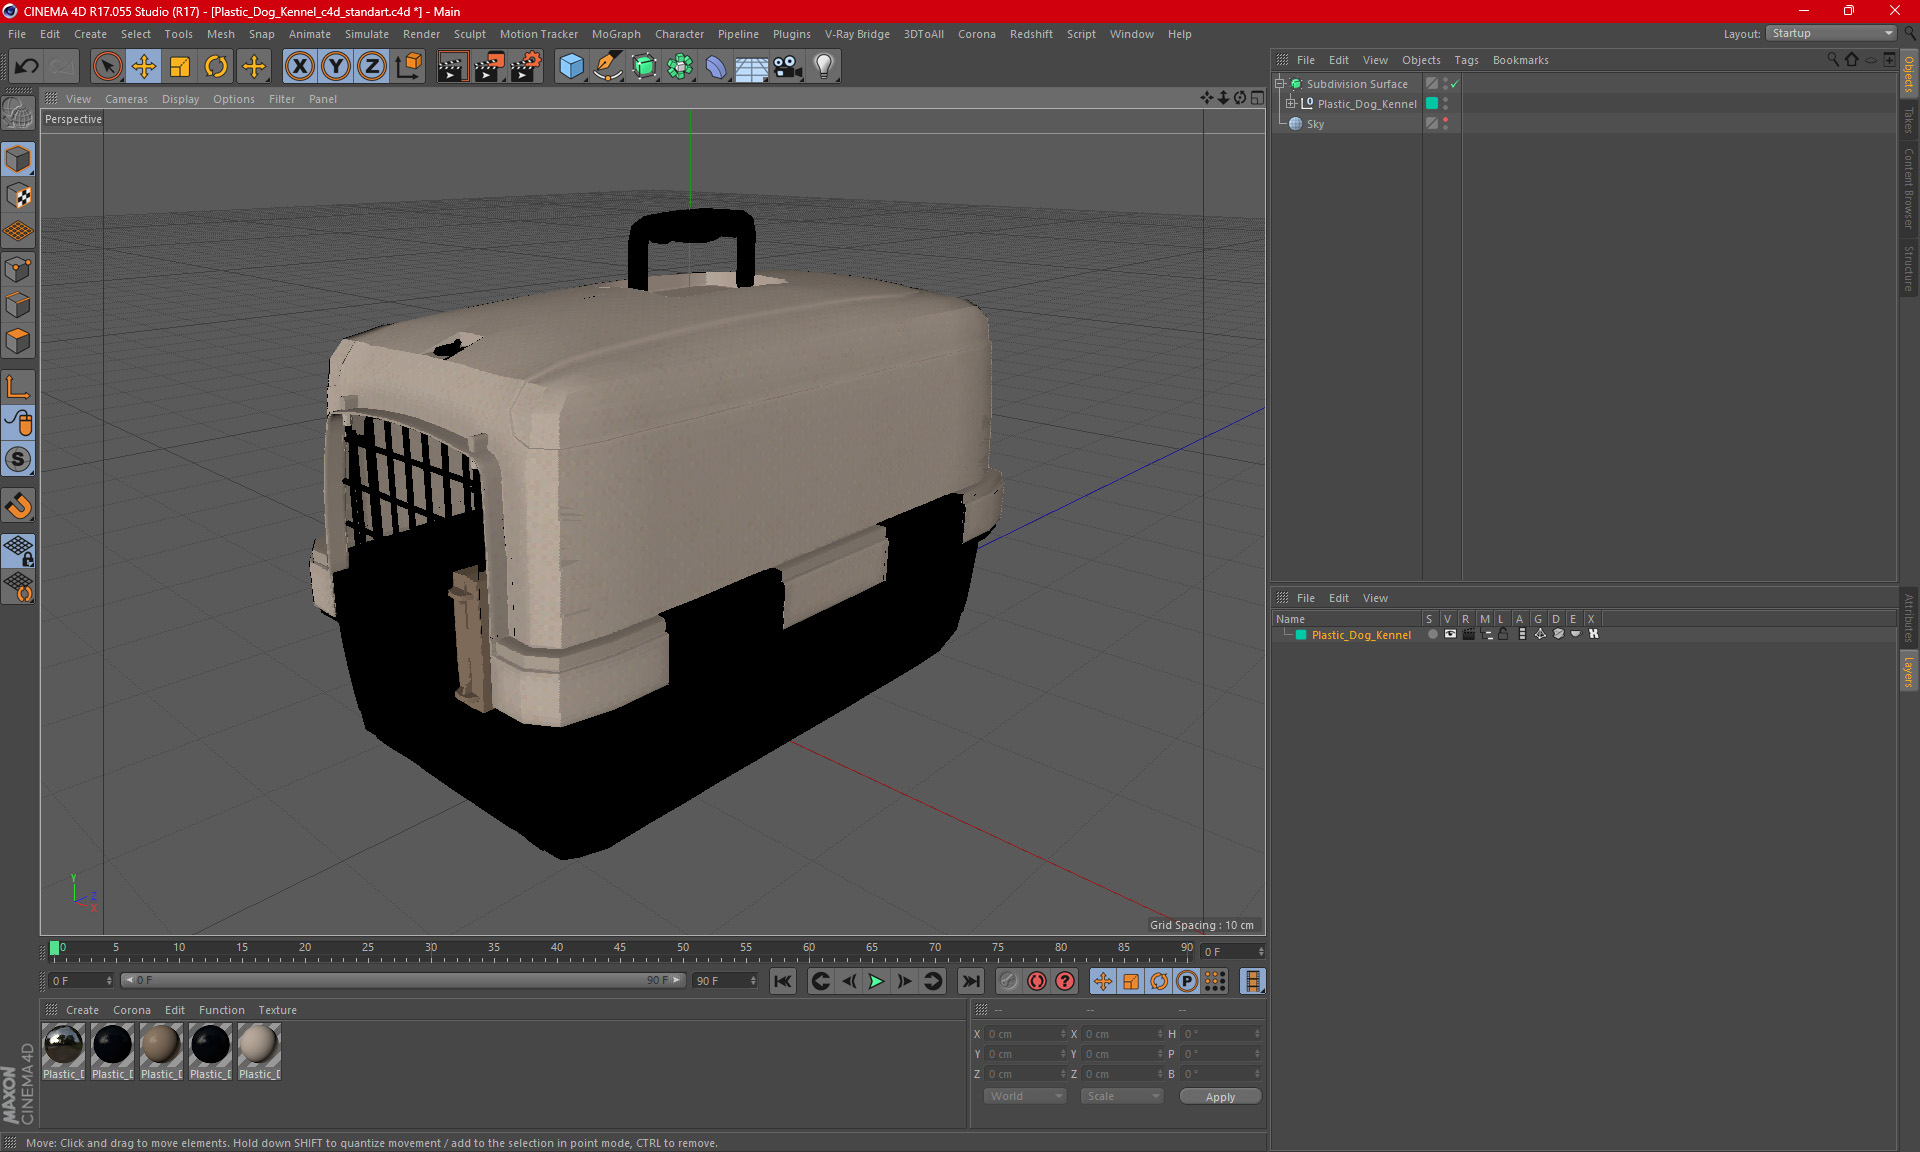Open the Floor environment objects icon
Image resolution: width=1920 pixels, height=1152 pixels.
coord(752,67)
